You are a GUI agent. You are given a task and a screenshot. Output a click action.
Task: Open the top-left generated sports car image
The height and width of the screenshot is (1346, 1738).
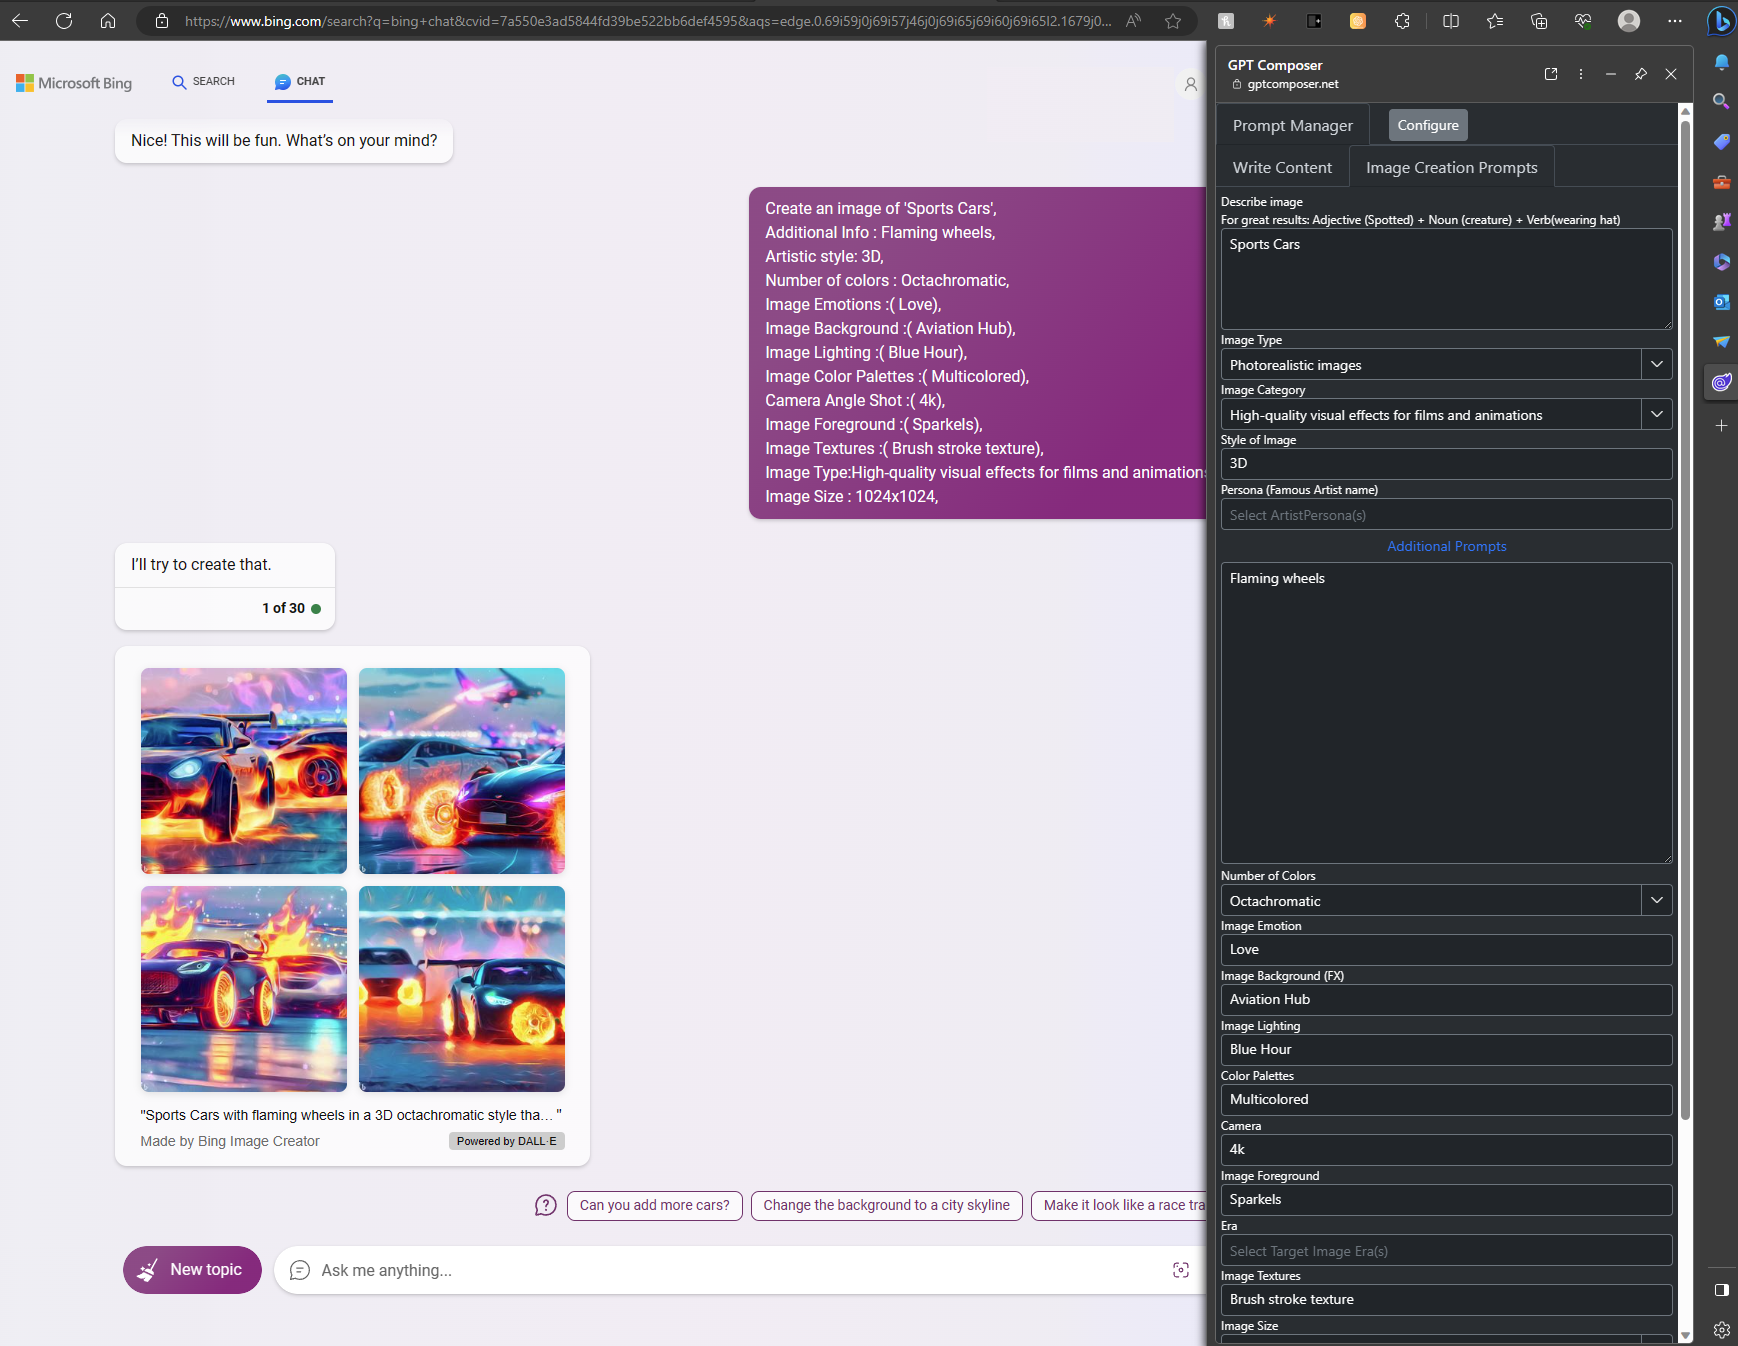(244, 771)
